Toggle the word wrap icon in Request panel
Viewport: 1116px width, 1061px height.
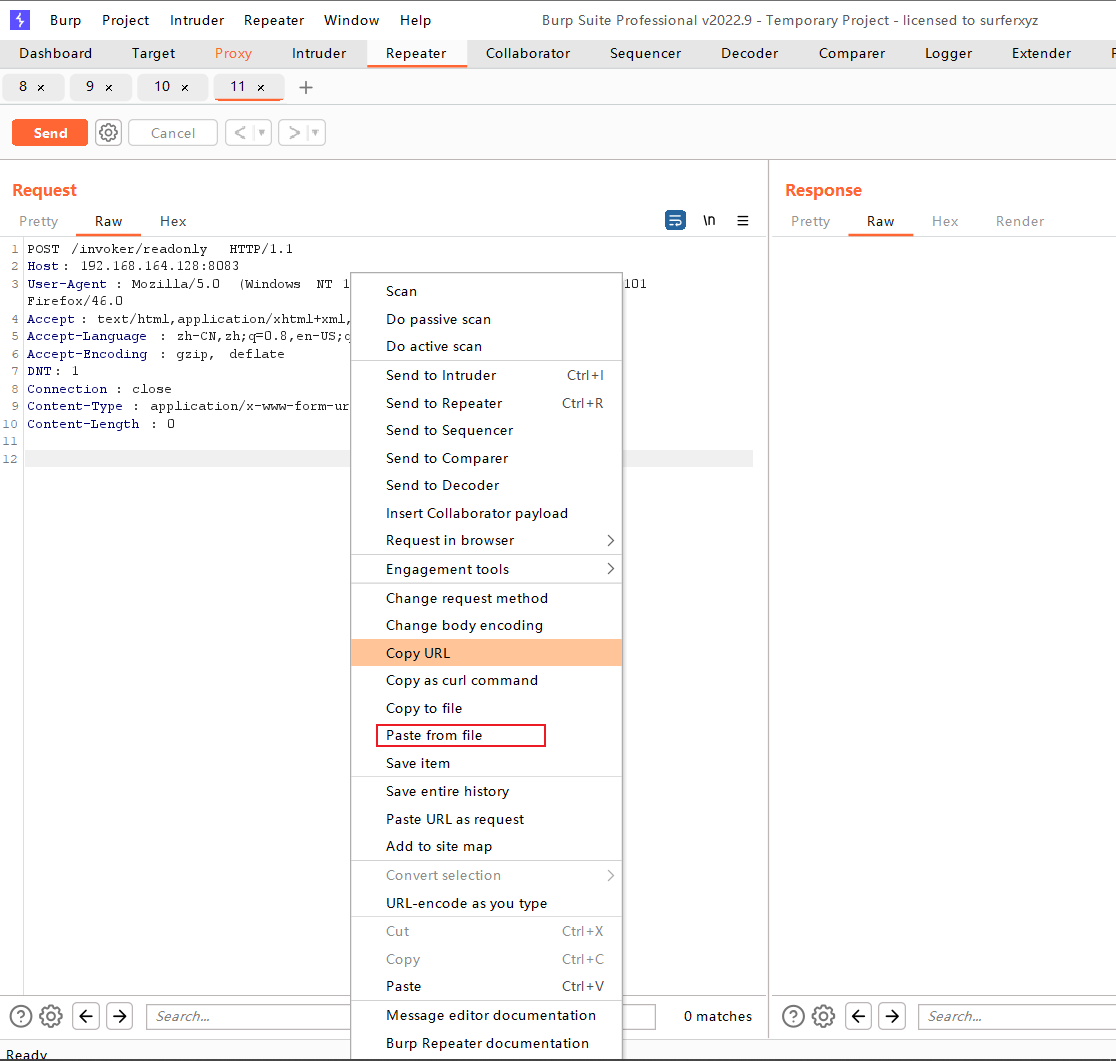click(676, 221)
